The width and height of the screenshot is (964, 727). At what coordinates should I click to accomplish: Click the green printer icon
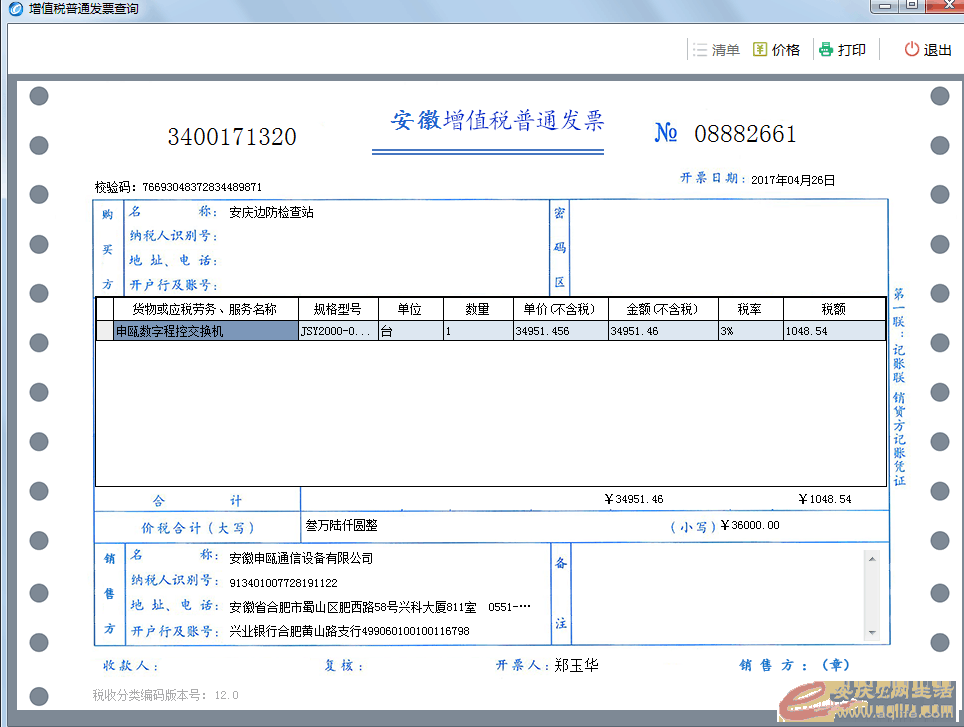[x=825, y=50]
